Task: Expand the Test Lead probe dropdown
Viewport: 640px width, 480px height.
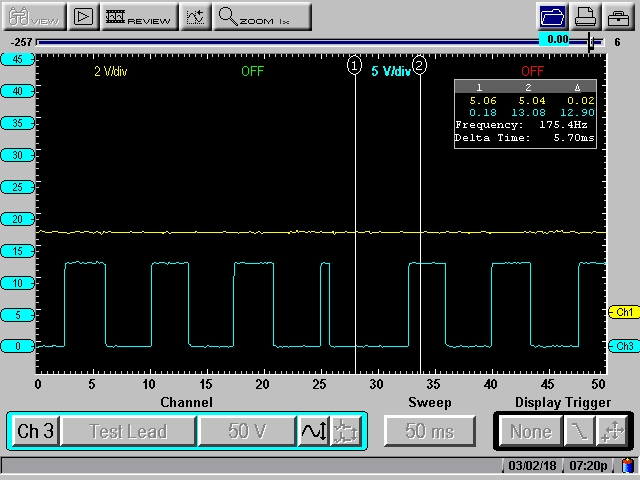Action: point(127,431)
